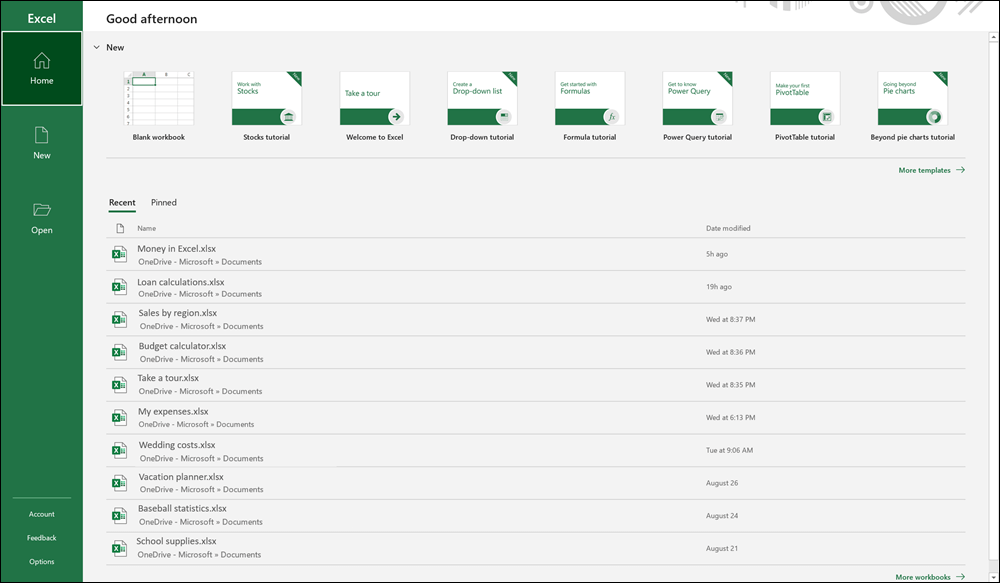Open the Drop-down tutorial template
1000x583 pixels.
482,106
